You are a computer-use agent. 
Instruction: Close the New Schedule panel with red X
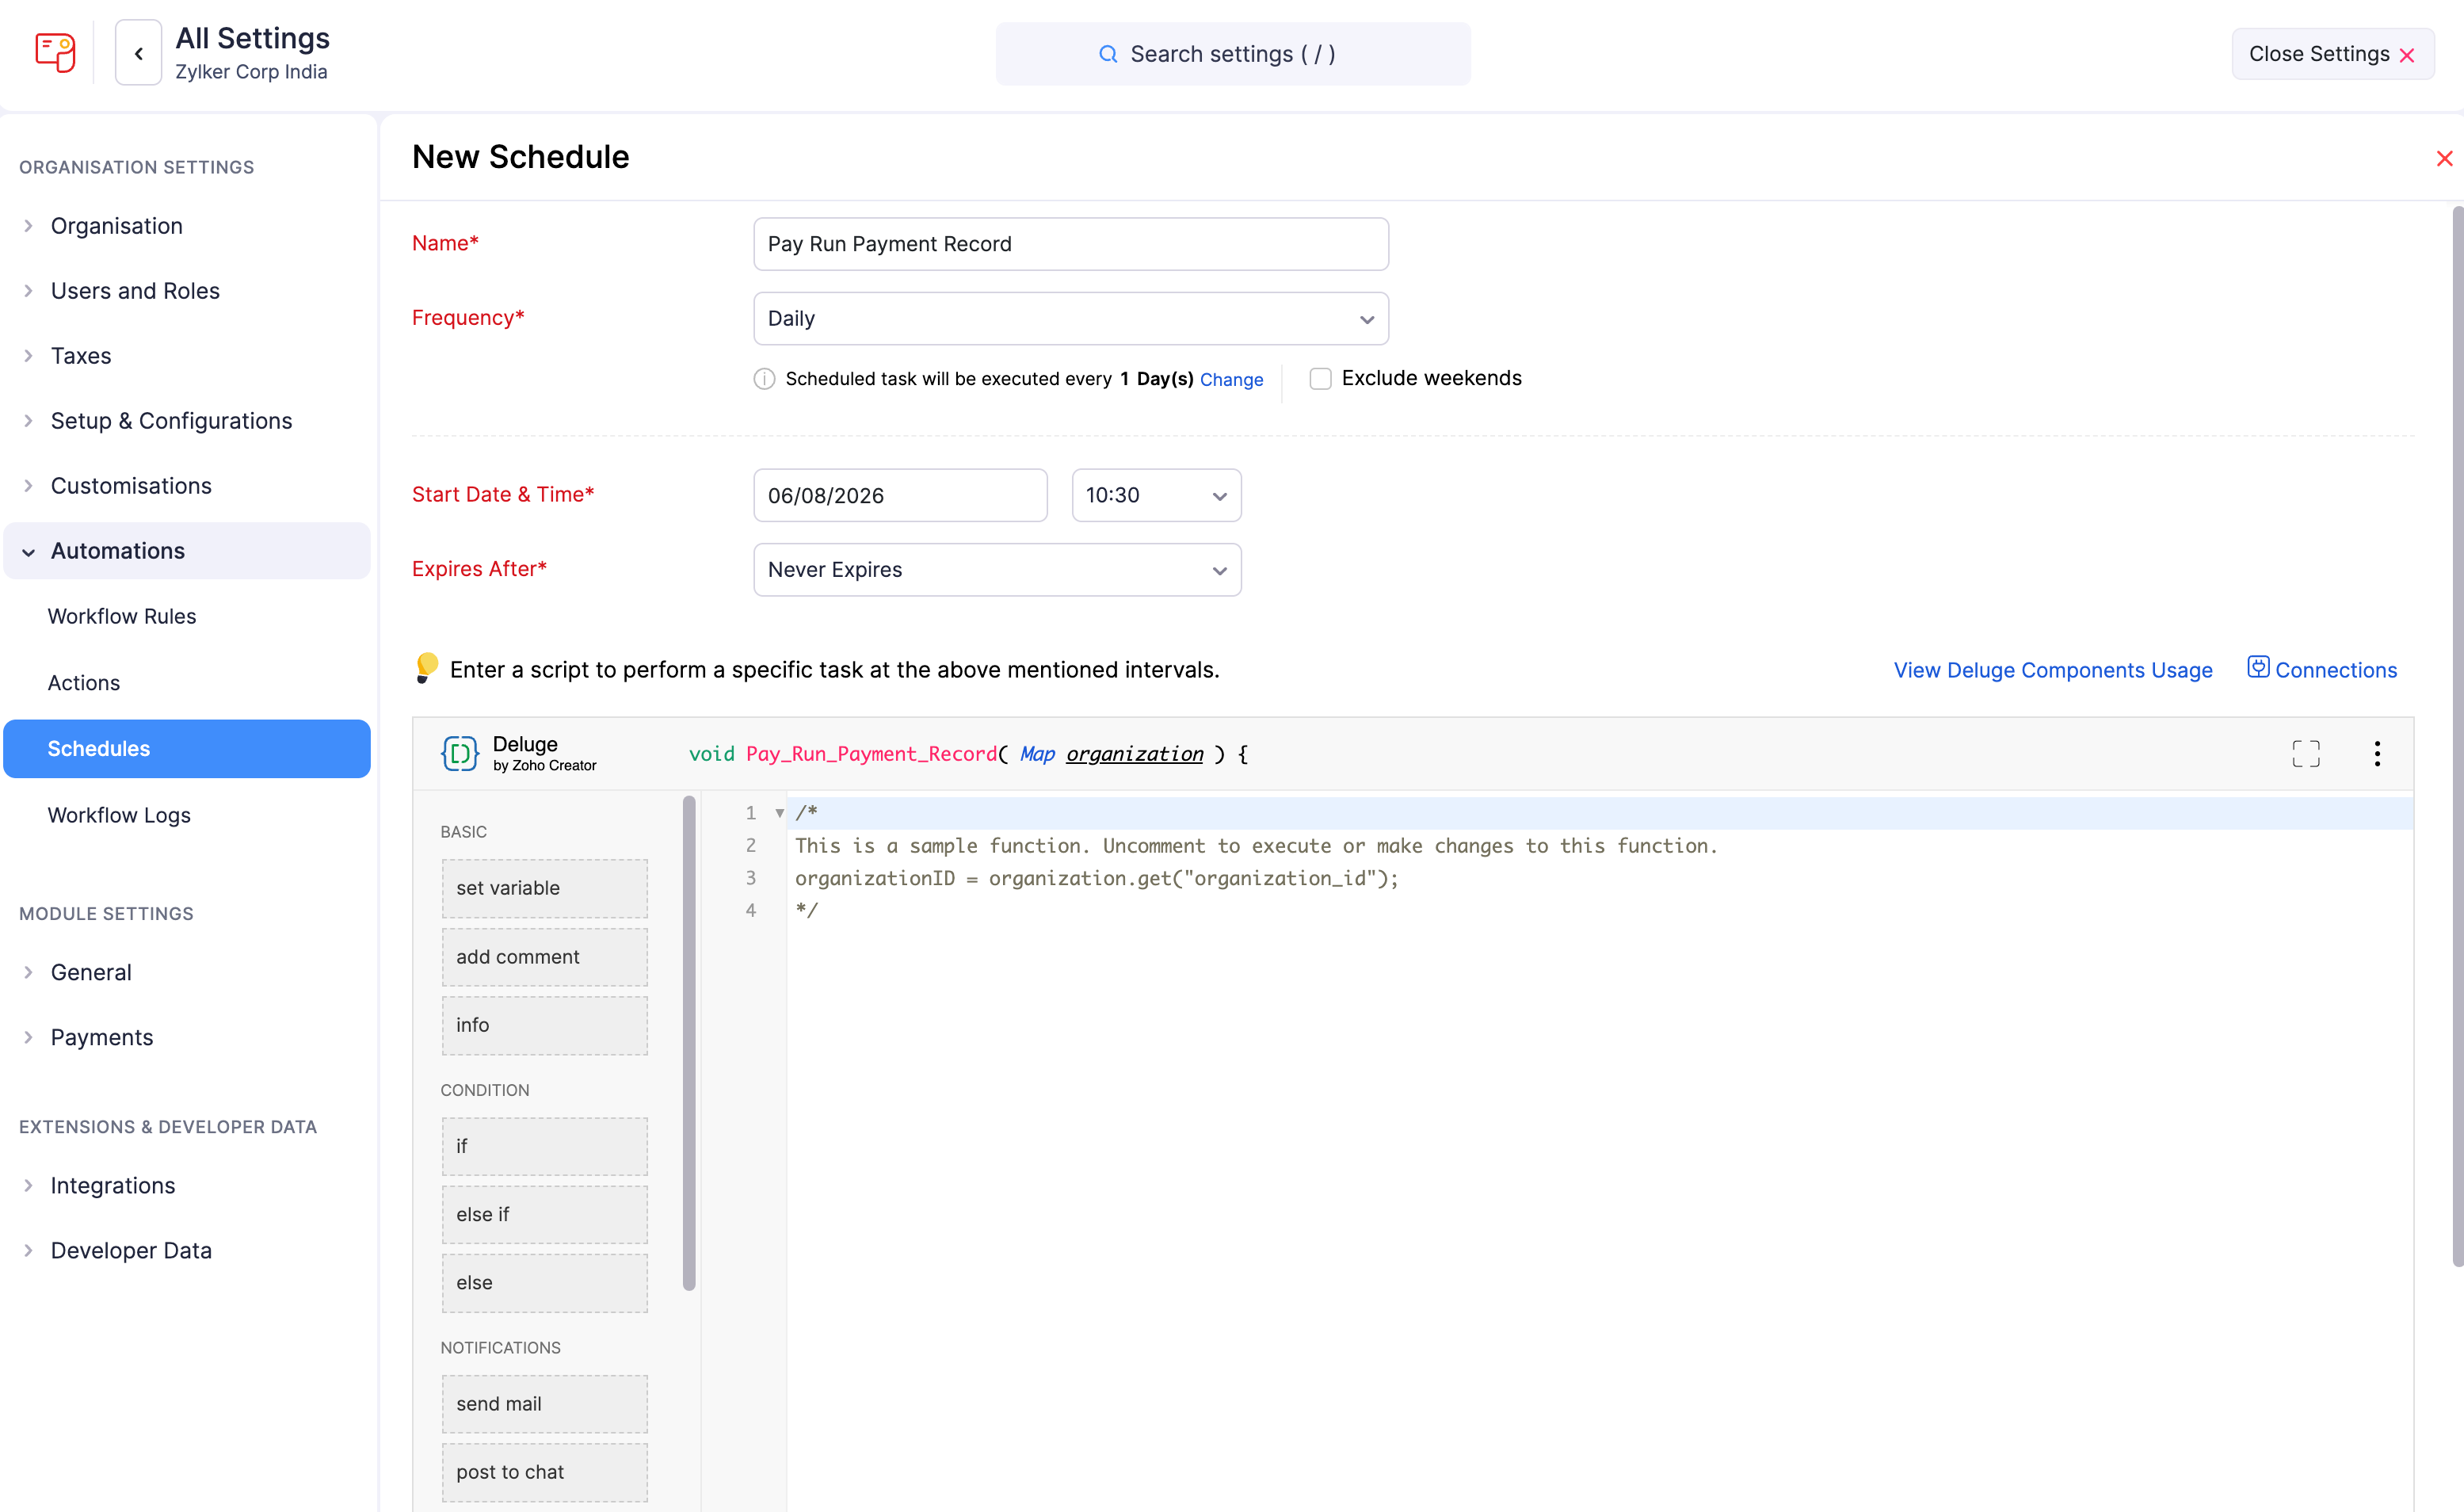tap(2443, 158)
